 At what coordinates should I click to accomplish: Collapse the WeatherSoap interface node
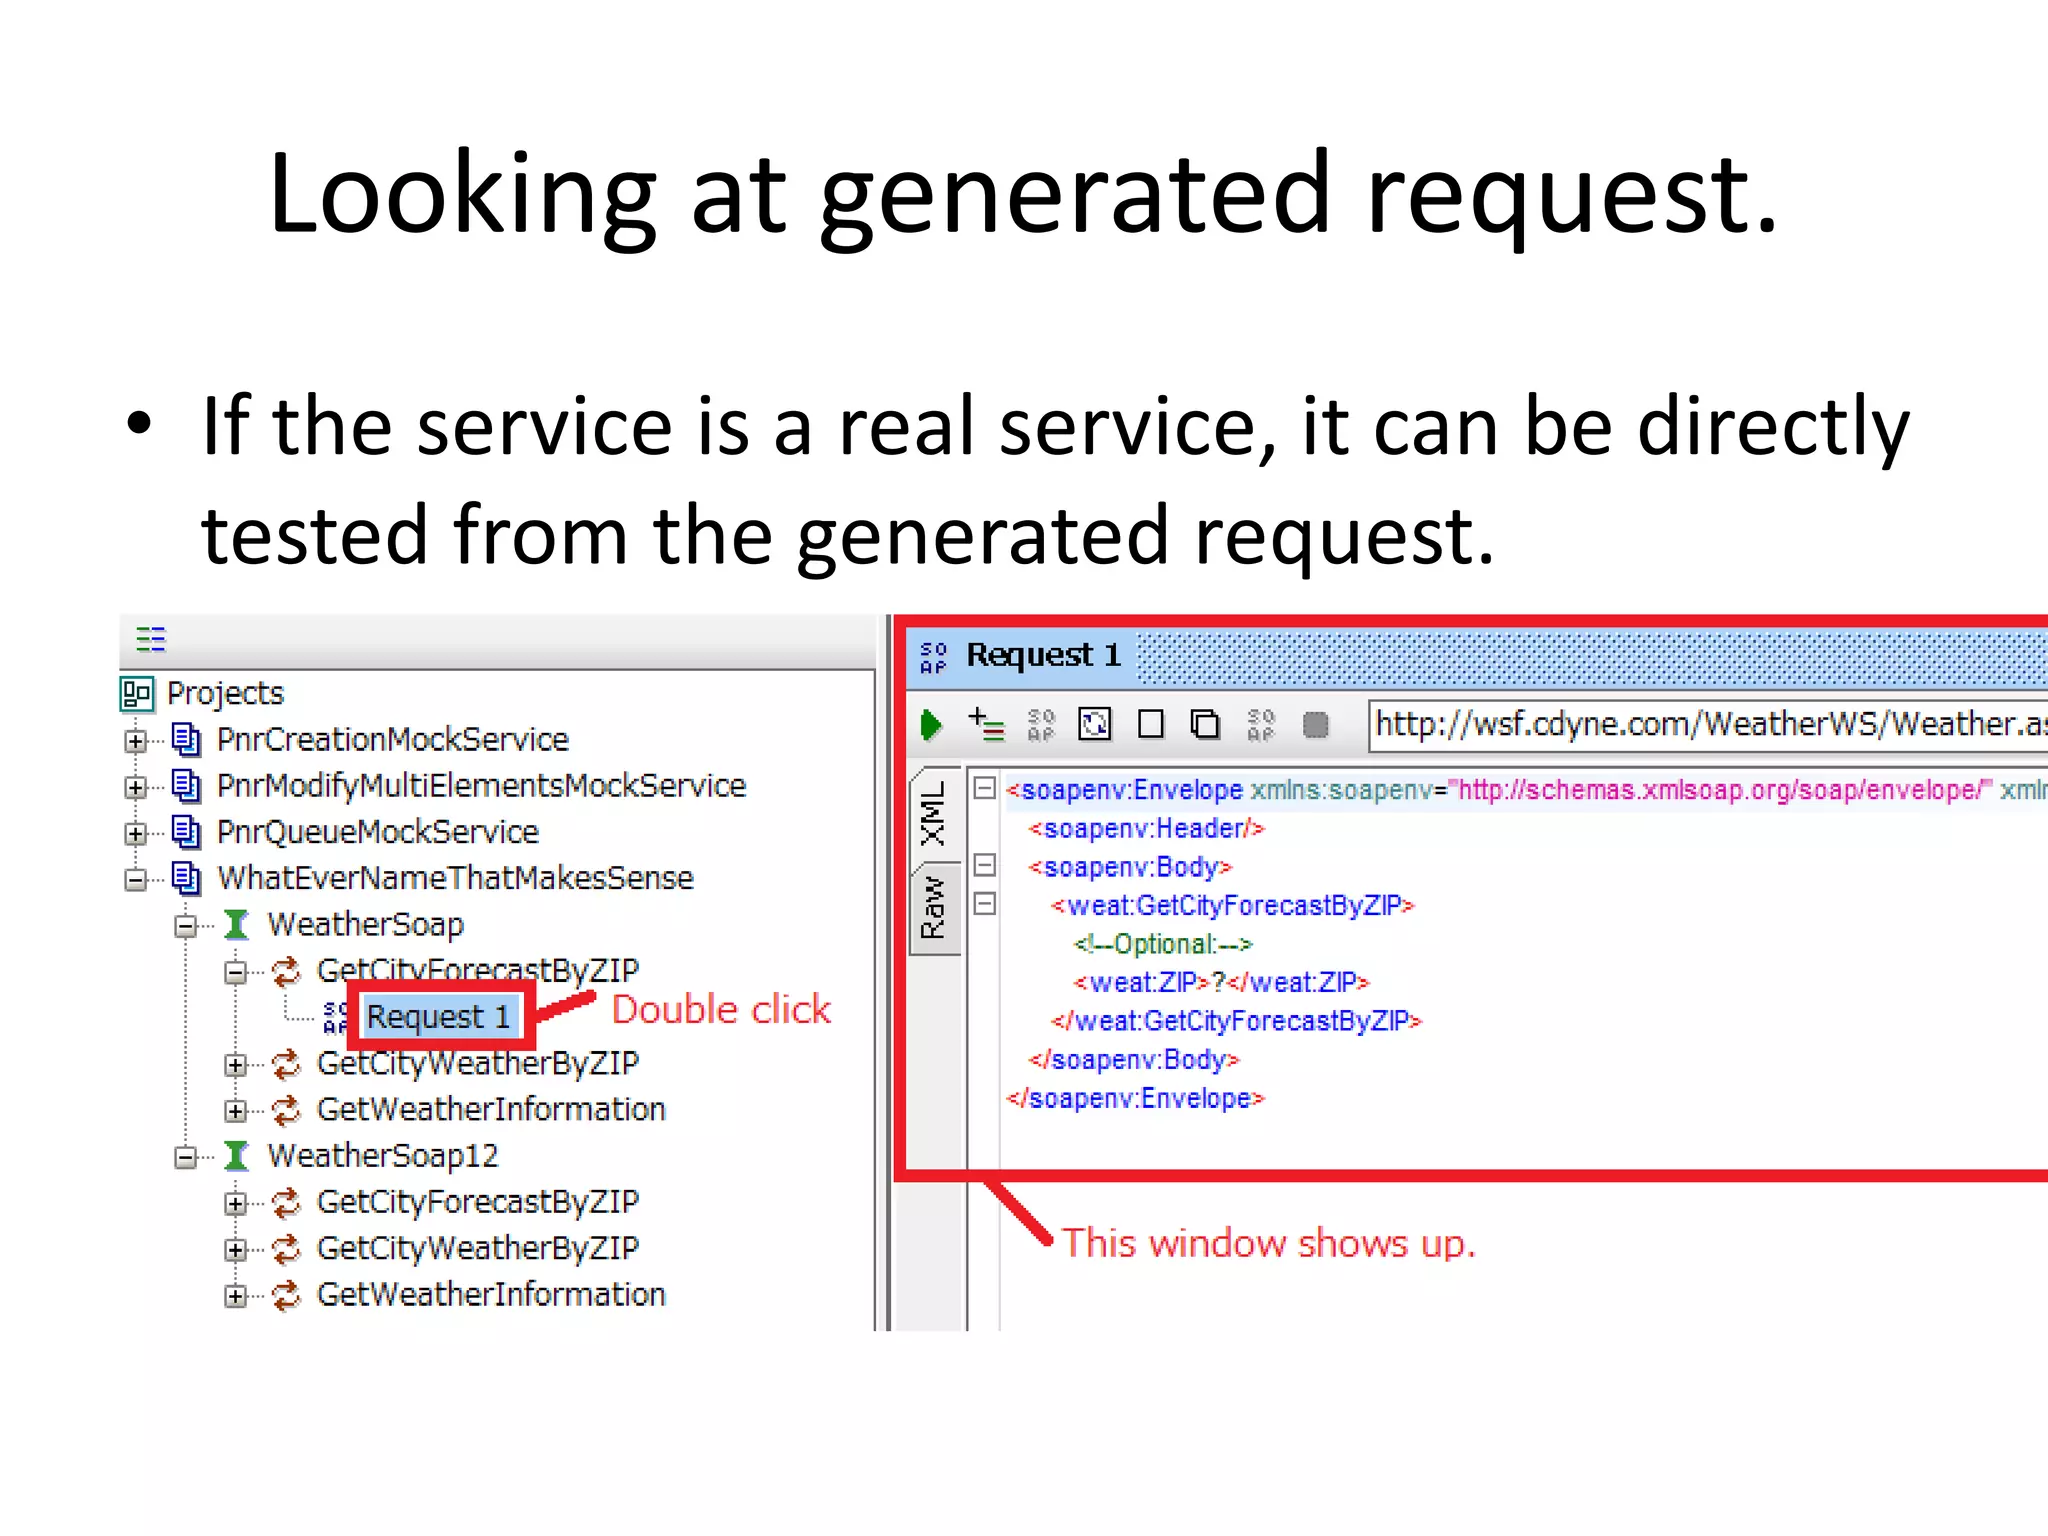tap(186, 926)
